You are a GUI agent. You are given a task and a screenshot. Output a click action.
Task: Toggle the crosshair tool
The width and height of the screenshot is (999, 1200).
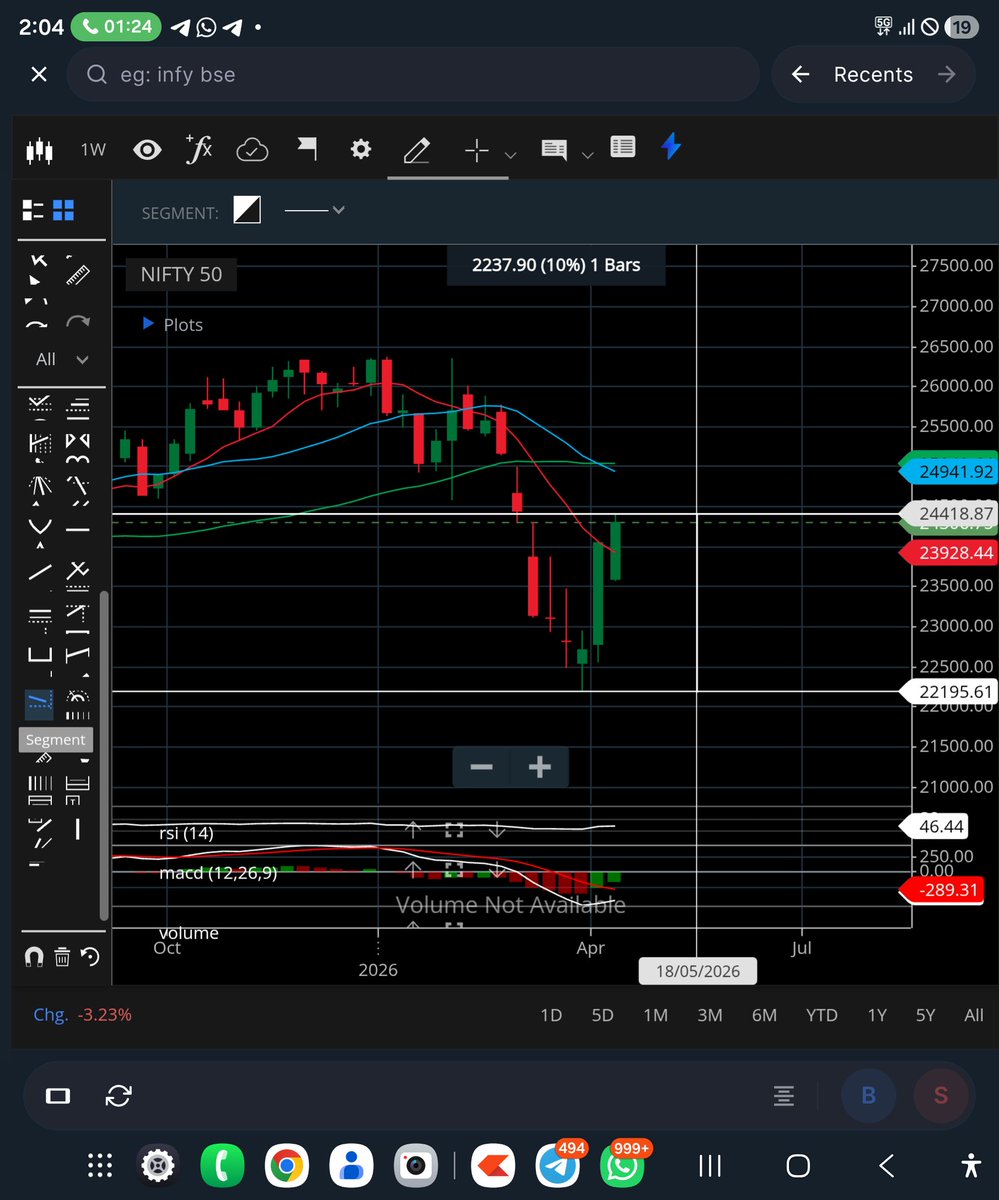point(476,150)
